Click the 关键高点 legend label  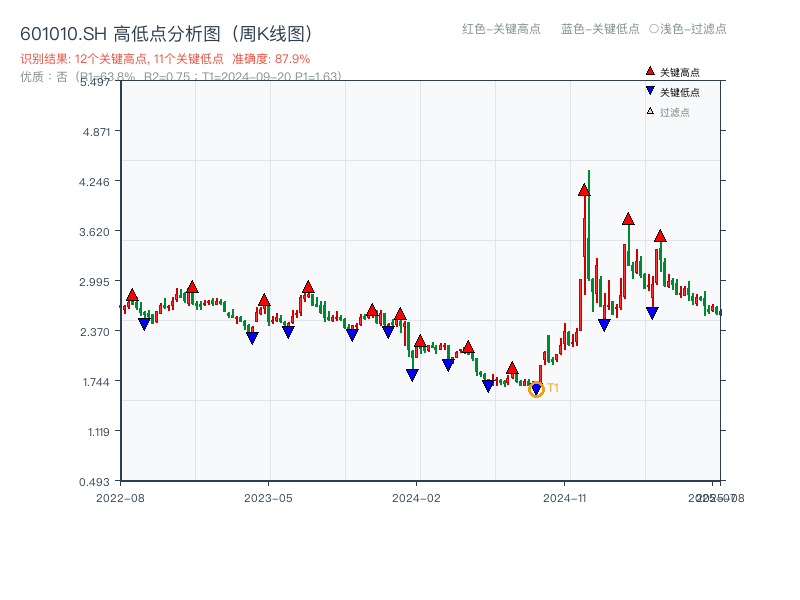pyautogui.click(x=680, y=72)
